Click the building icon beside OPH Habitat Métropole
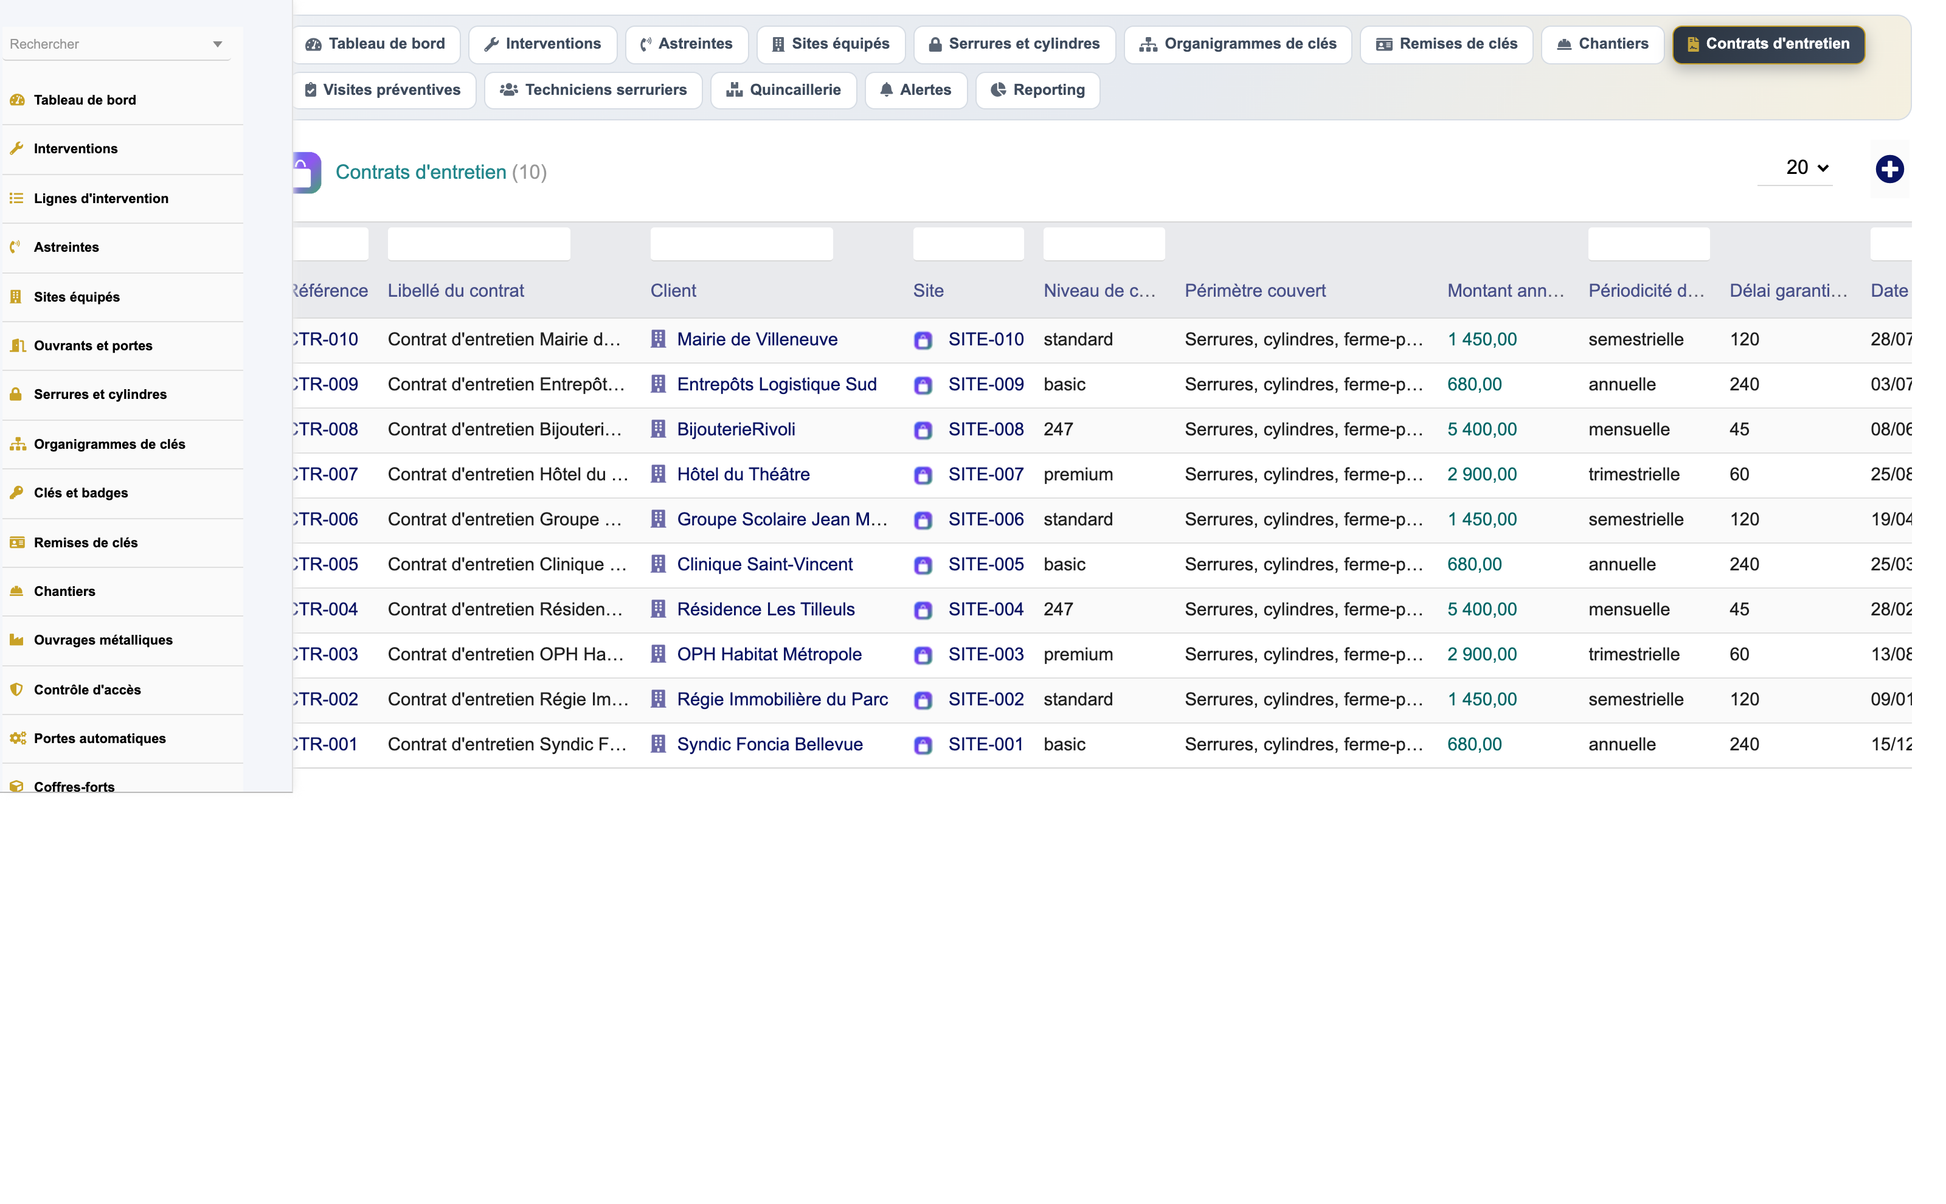 click(x=658, y=654)
